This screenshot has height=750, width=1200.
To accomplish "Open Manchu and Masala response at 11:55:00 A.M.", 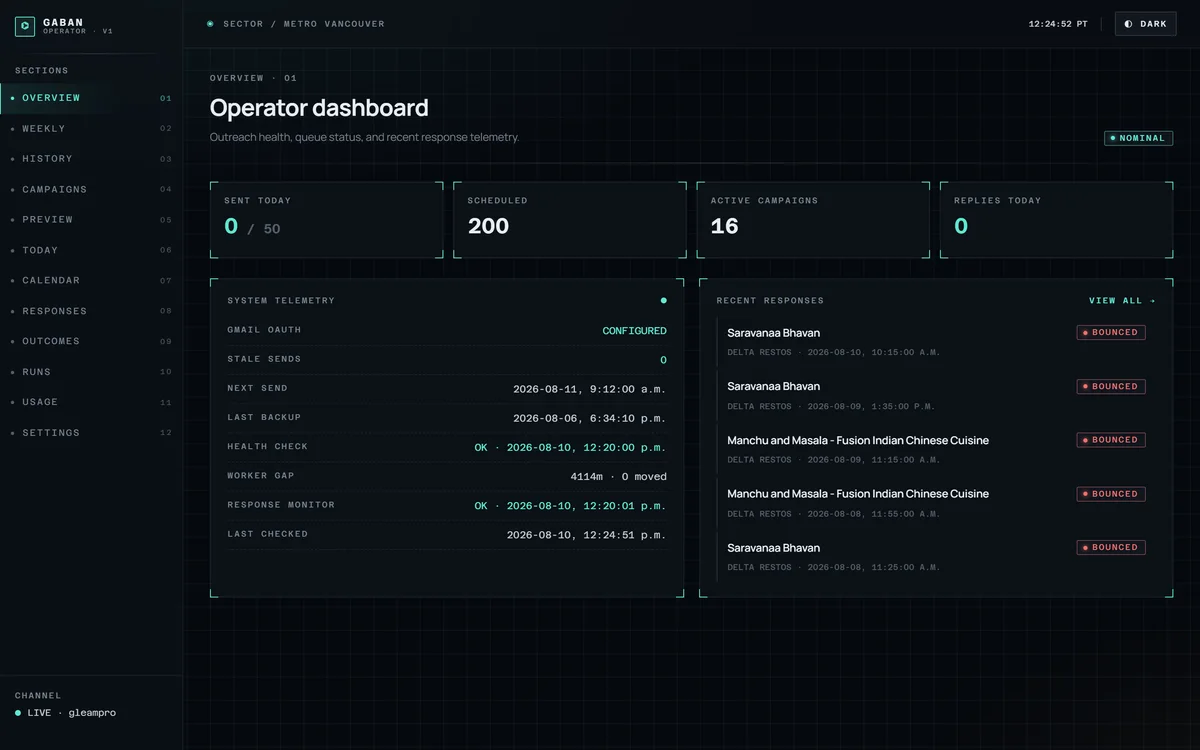I will 936,503.
